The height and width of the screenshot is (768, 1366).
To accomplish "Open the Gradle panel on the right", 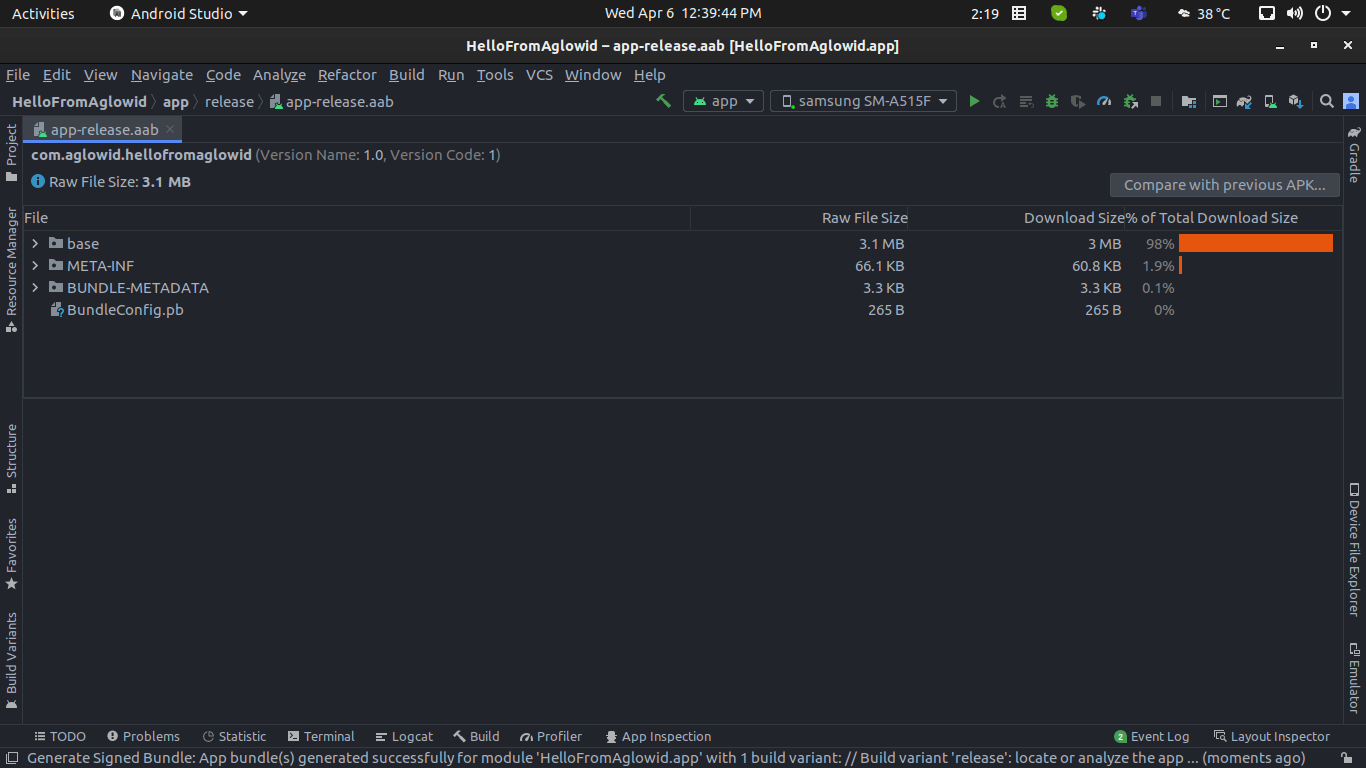I will pos(1354,154).
